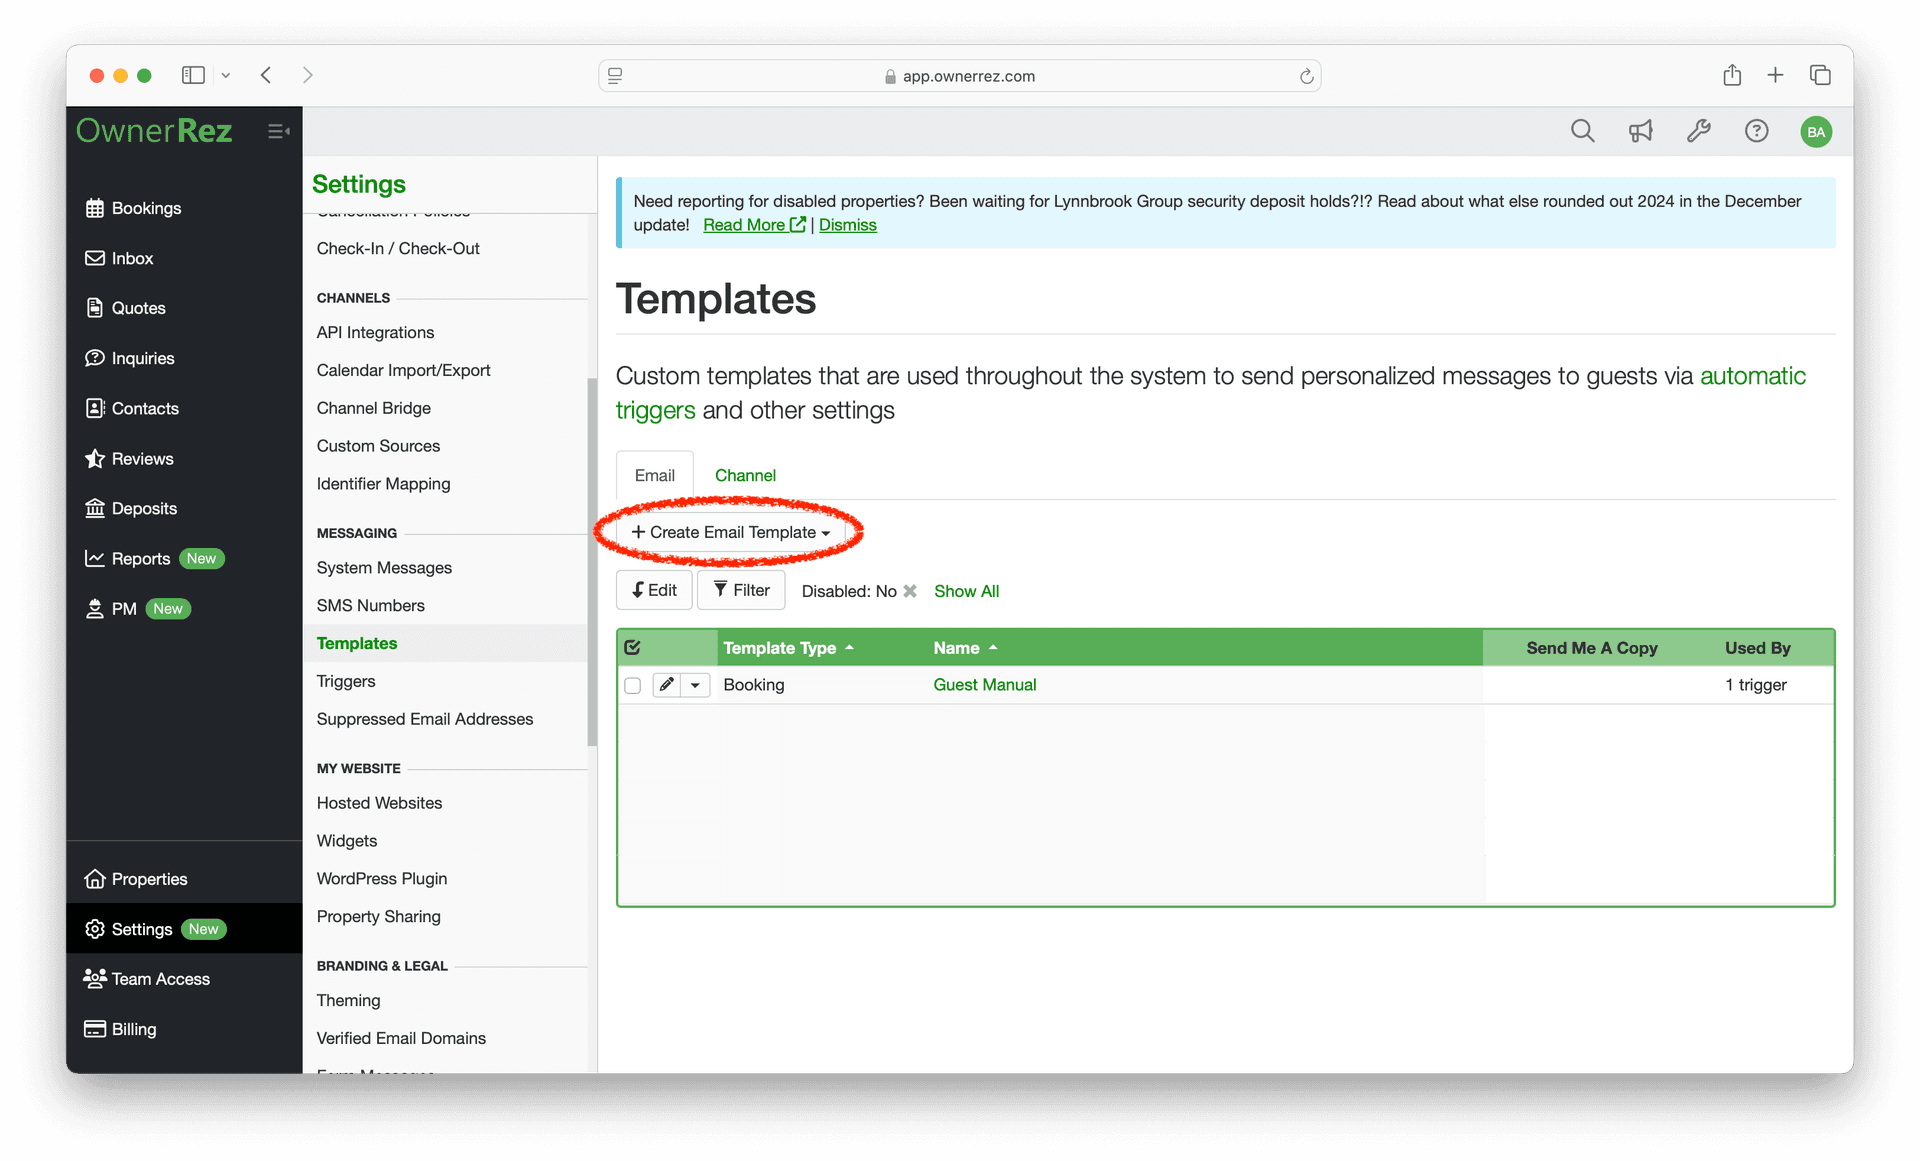This screenshot has height=1161, width=1920.
Task: Reload the app.ownerrez.com page
Action: click(1306, 76)
